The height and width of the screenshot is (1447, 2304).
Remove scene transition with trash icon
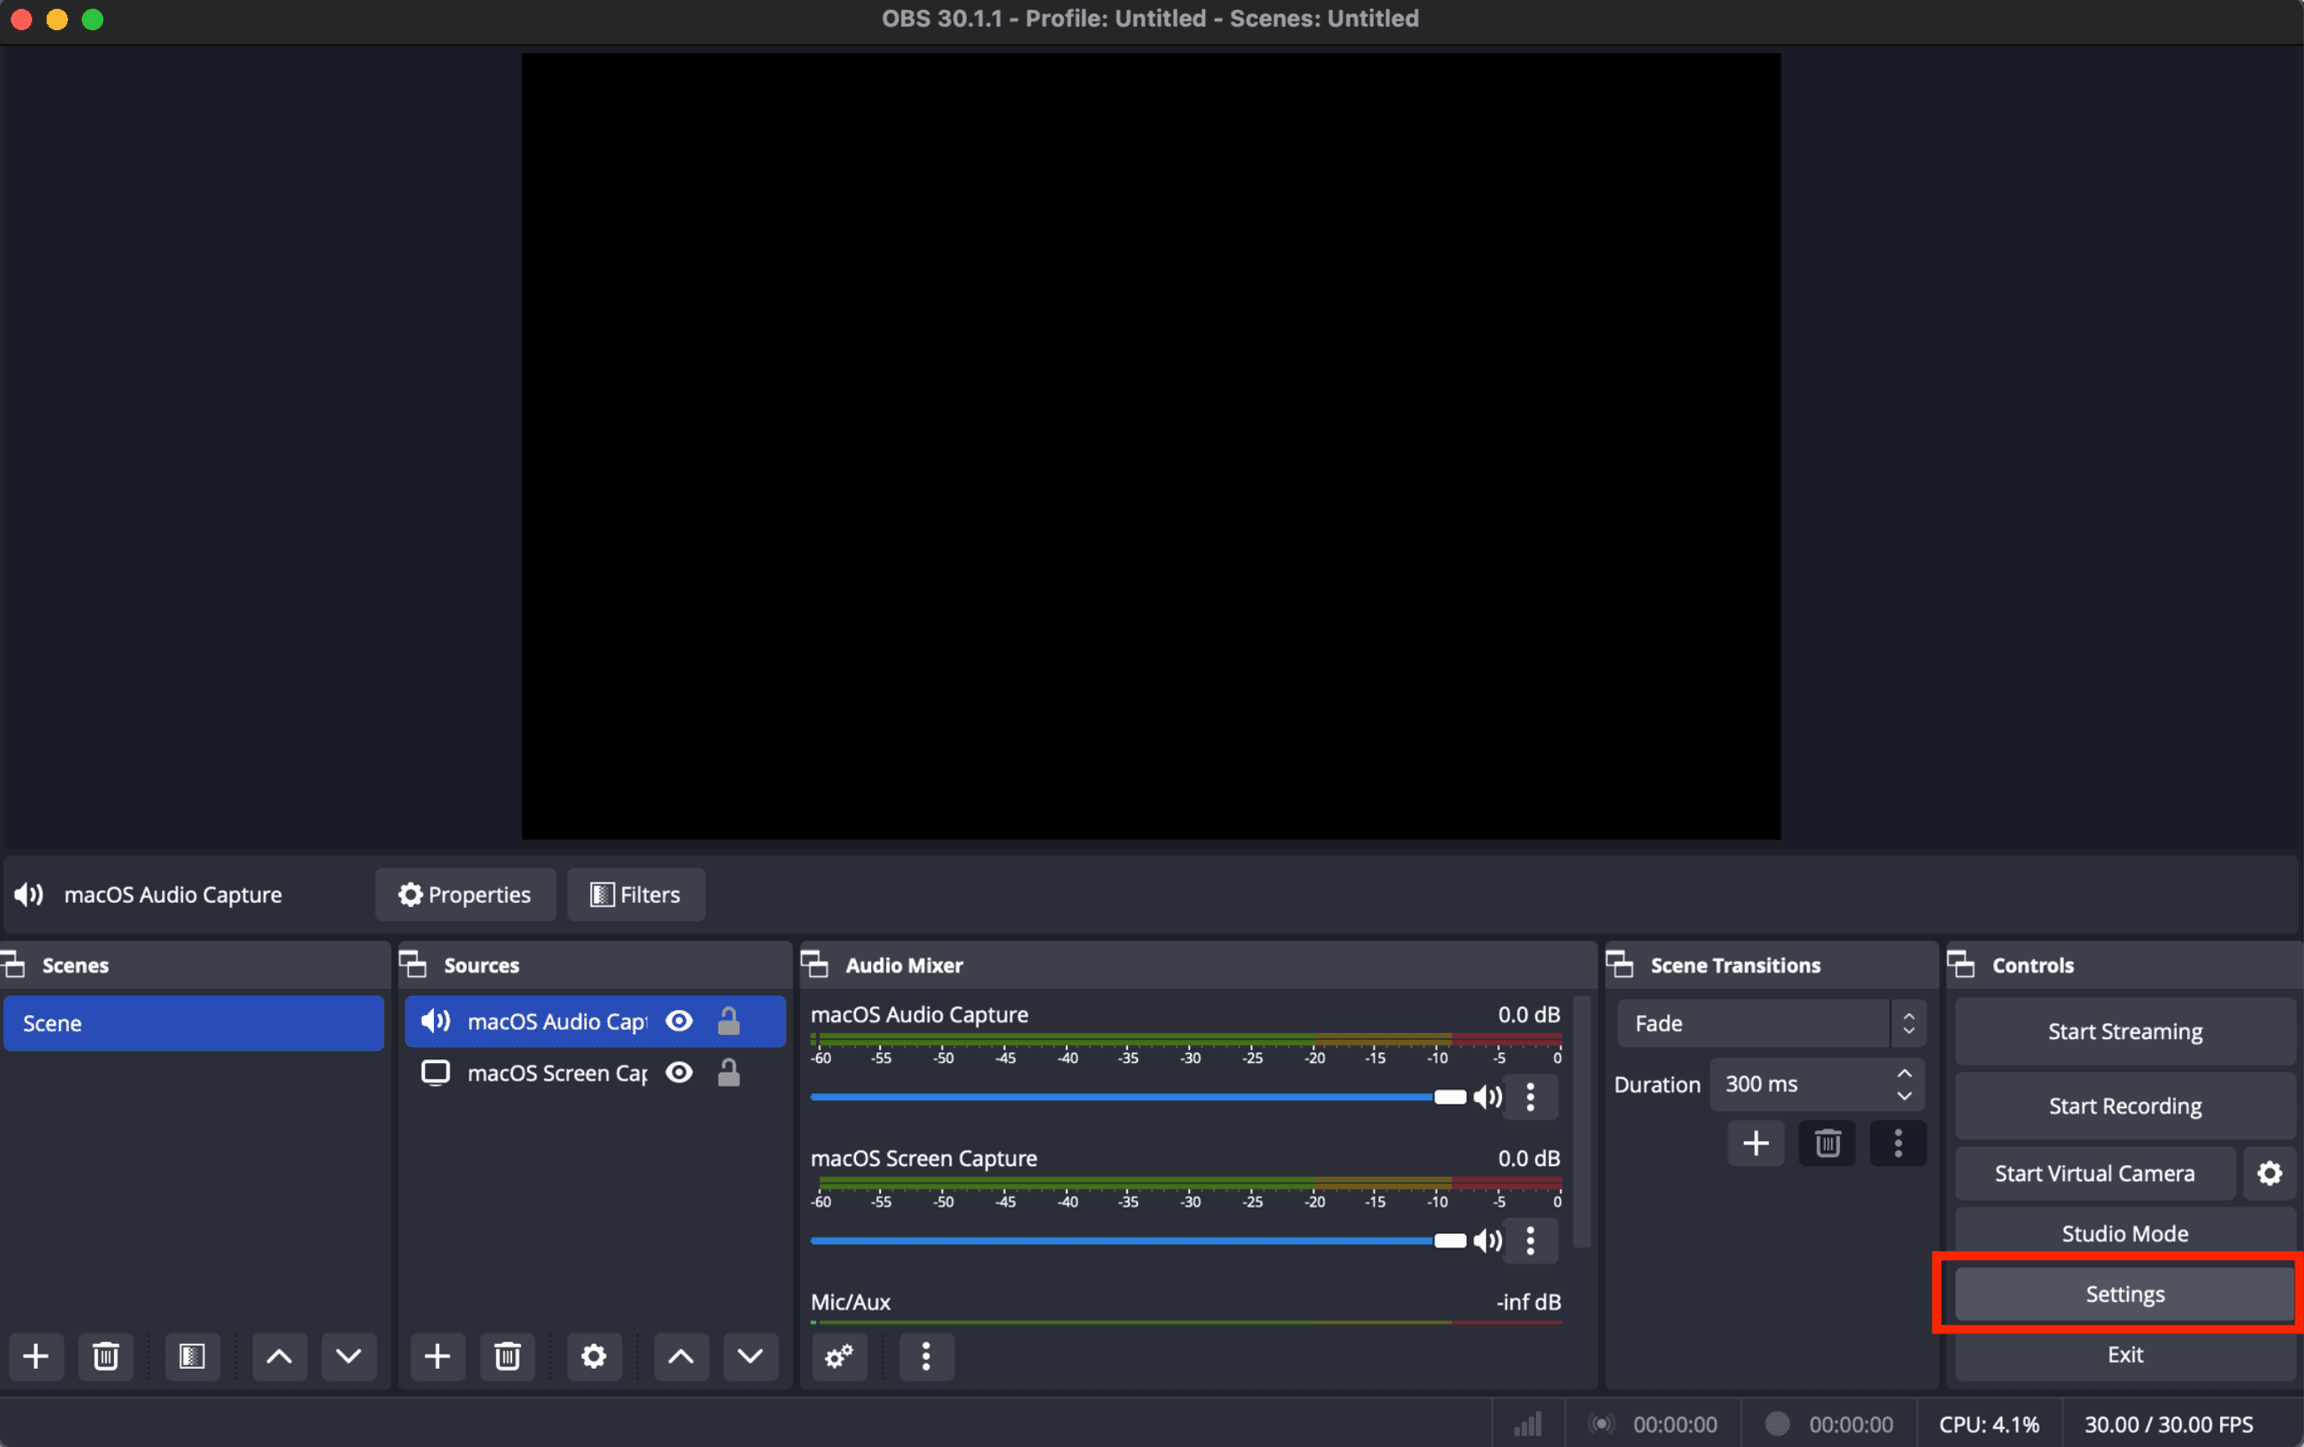point(1827,1143)
